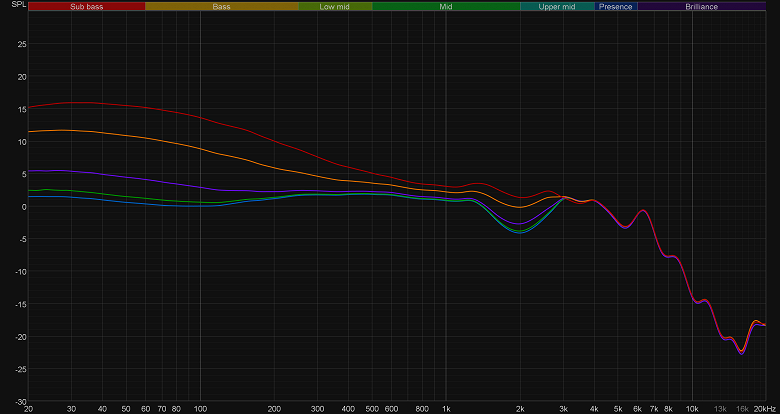The width and height of the screenshot is (780, 414).
Task: Select the 50 Hz frequency label
Action: pyautogui.click(x=126, y=409)
